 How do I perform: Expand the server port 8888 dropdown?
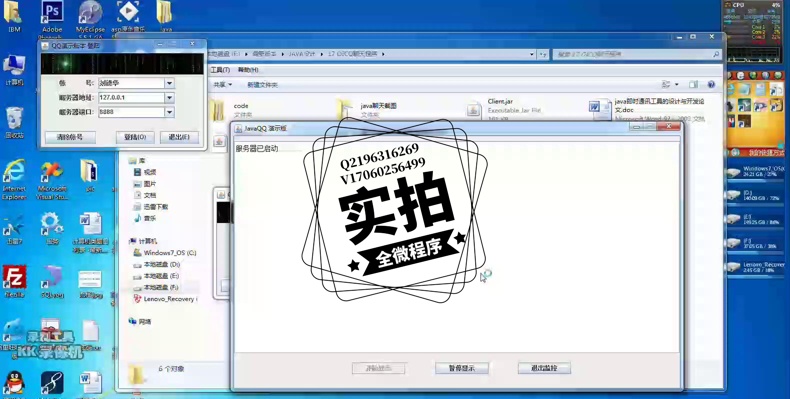170,112
